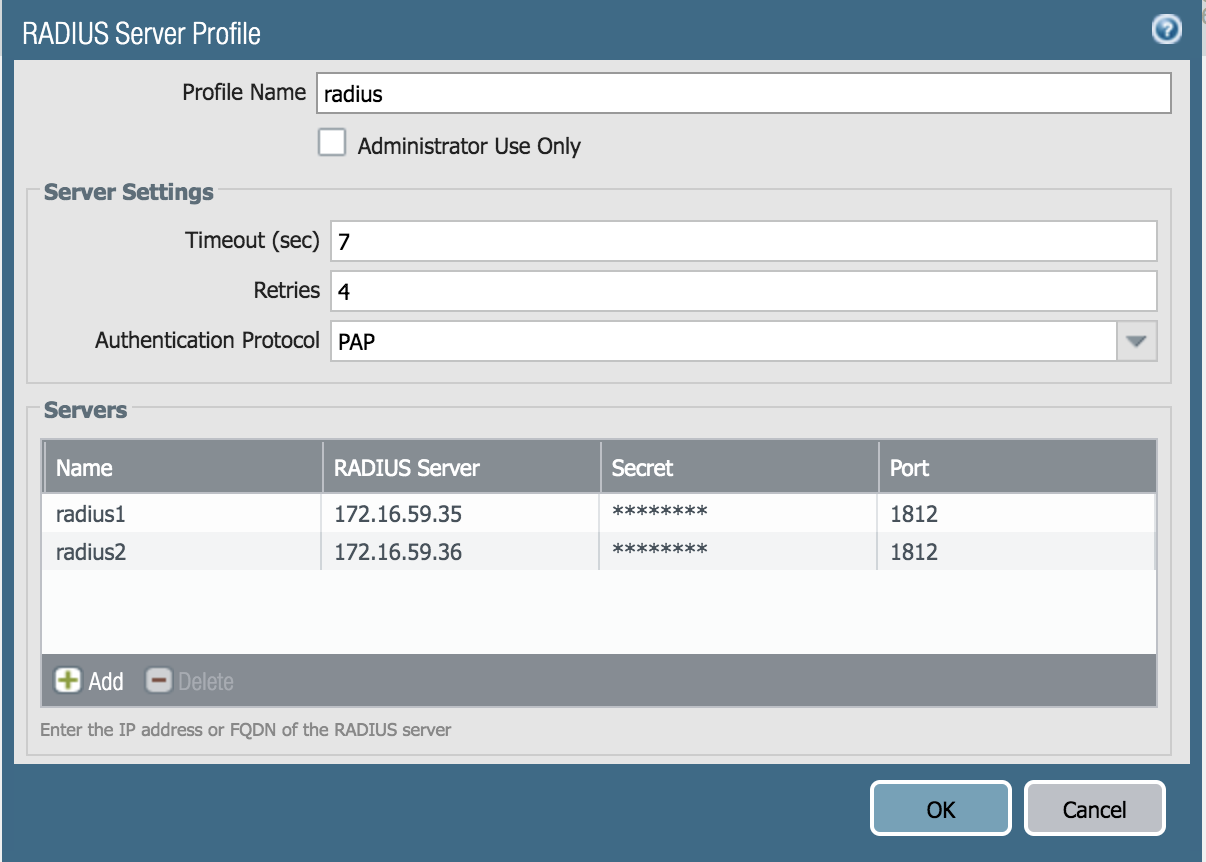1206x862 pixels.
Task: Click the Timeout (sec) input field
Action: click(742, 241)
